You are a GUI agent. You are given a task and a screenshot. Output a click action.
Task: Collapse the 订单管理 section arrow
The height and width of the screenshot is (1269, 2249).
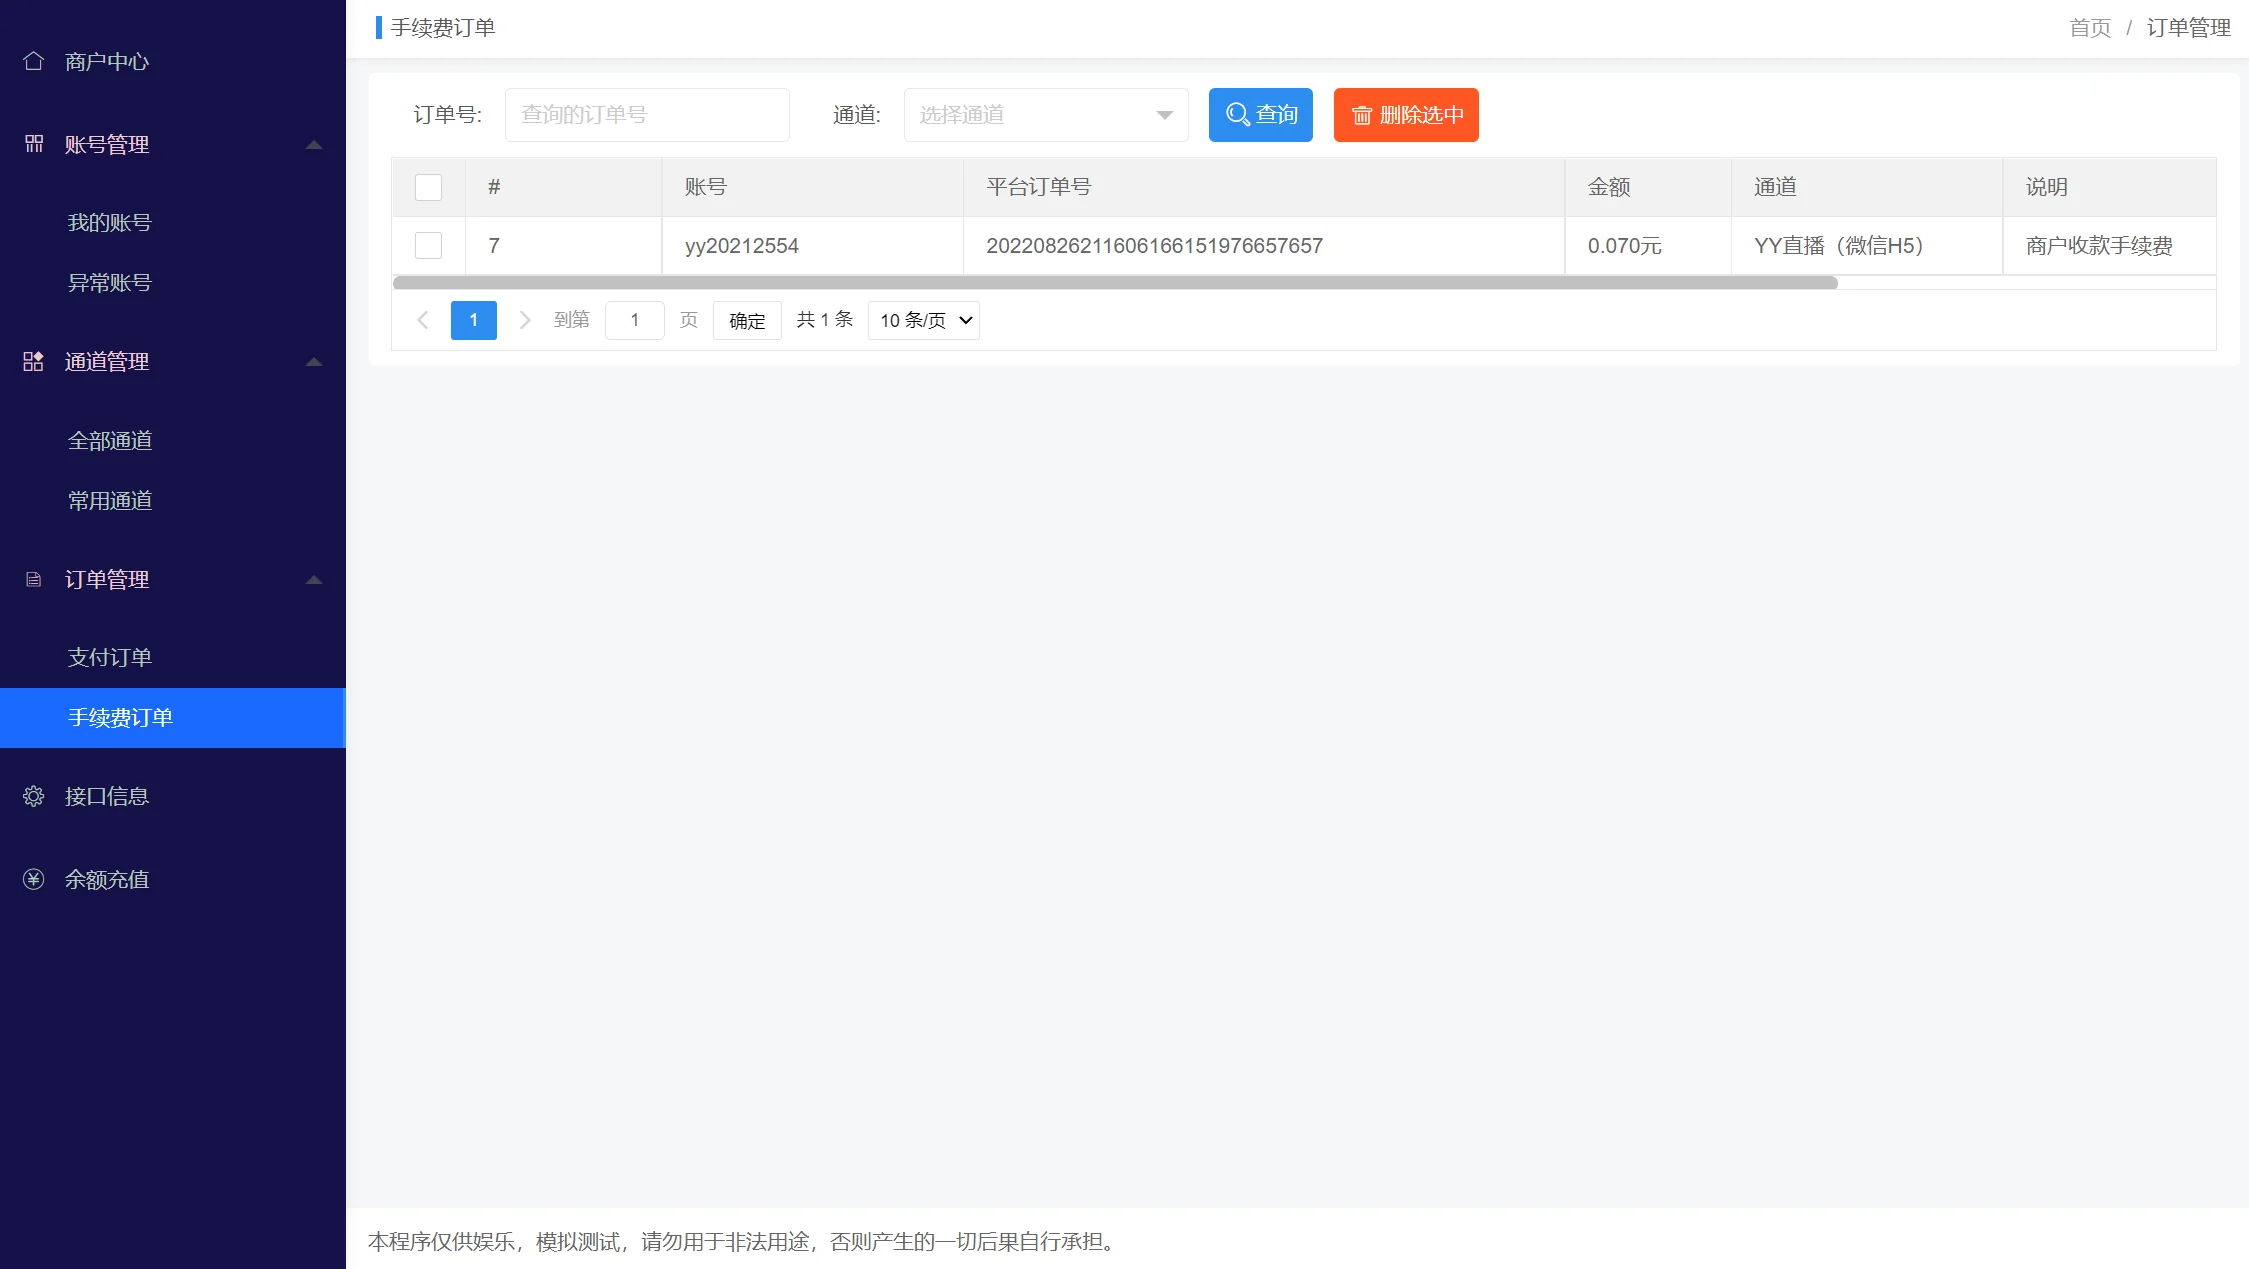[x=314, y=580]
